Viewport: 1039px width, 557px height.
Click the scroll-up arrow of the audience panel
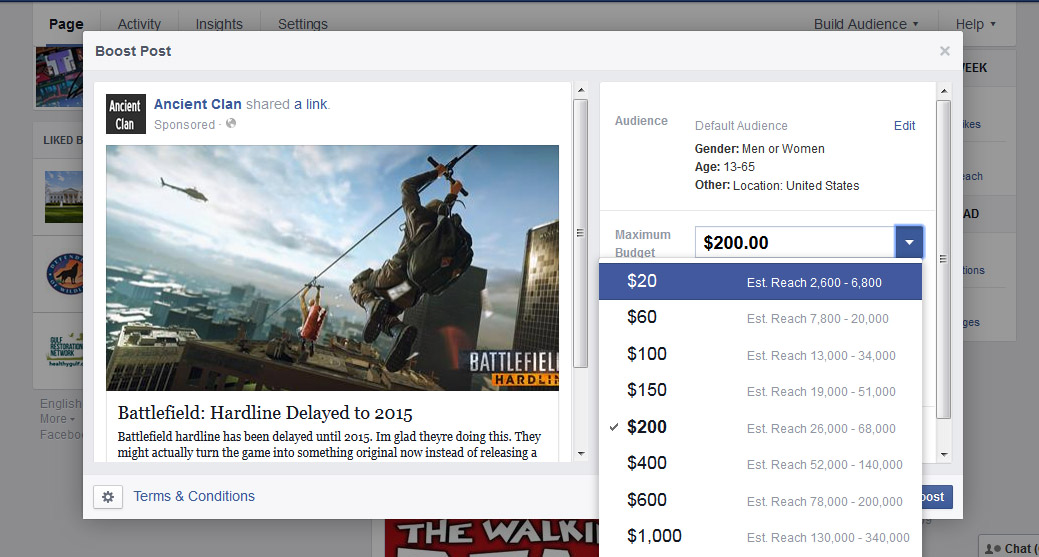944,90
